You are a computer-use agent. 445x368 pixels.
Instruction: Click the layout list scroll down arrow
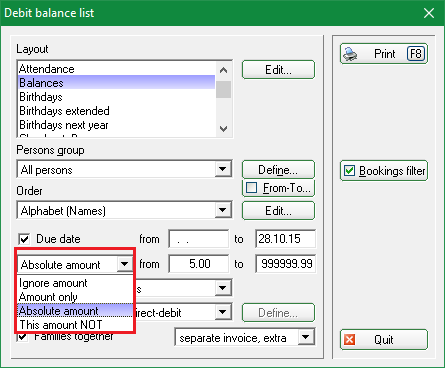tap(224, 128)
